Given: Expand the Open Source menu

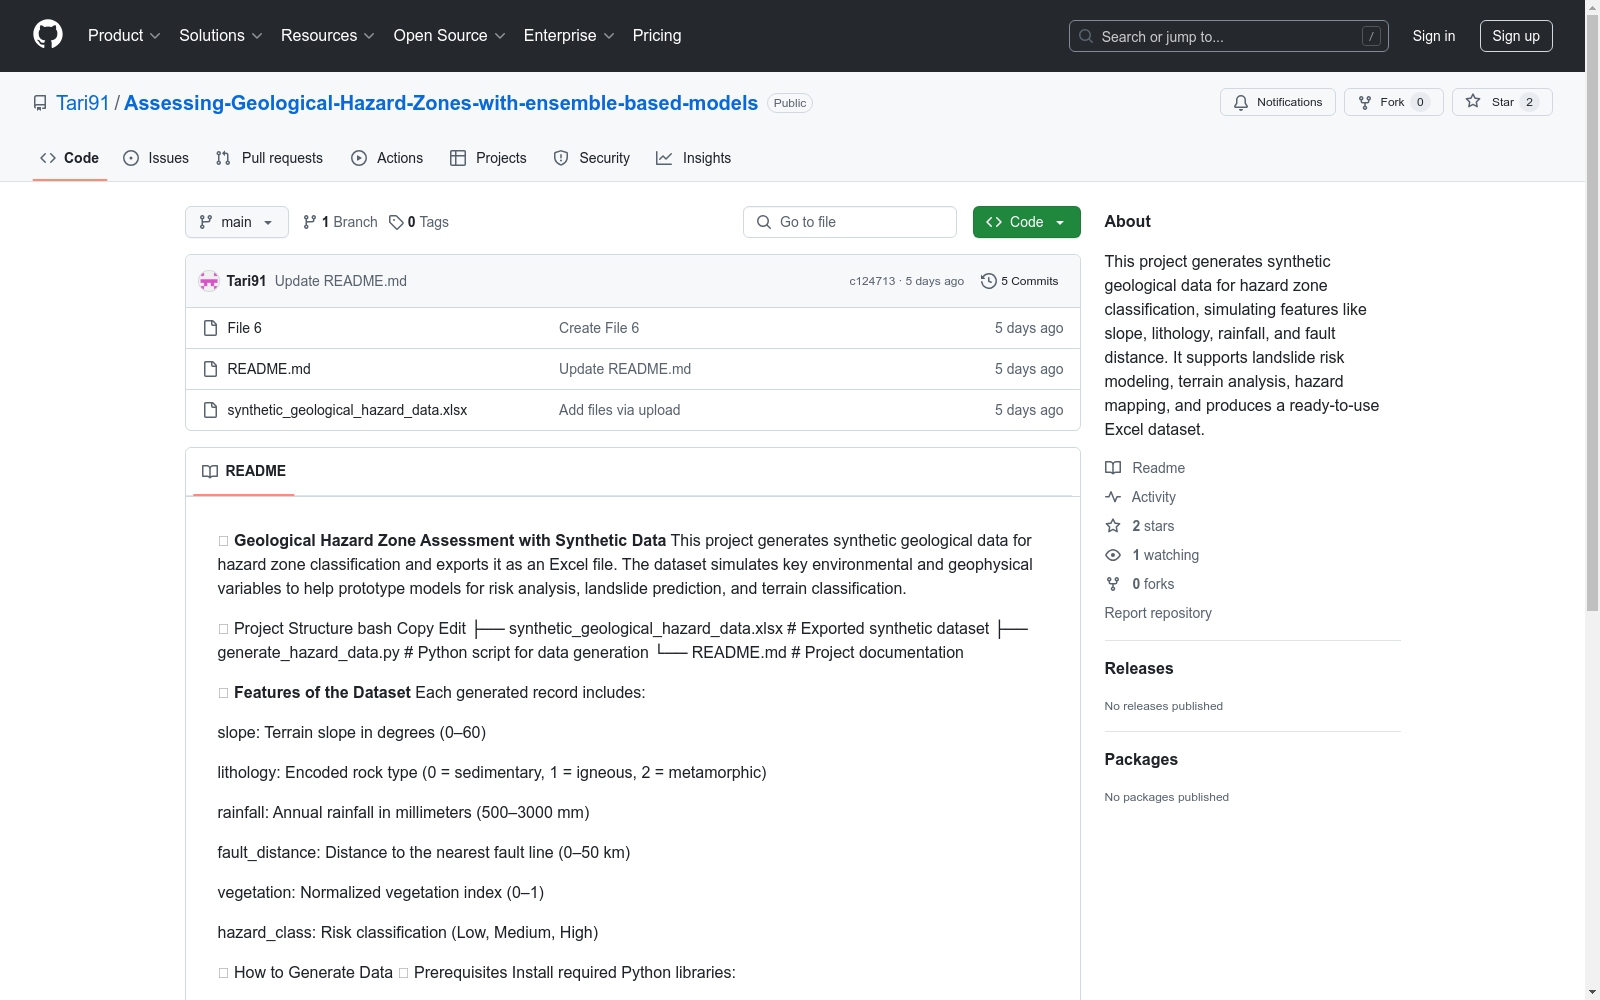Looking at the screenshot, I should point(450,35).
